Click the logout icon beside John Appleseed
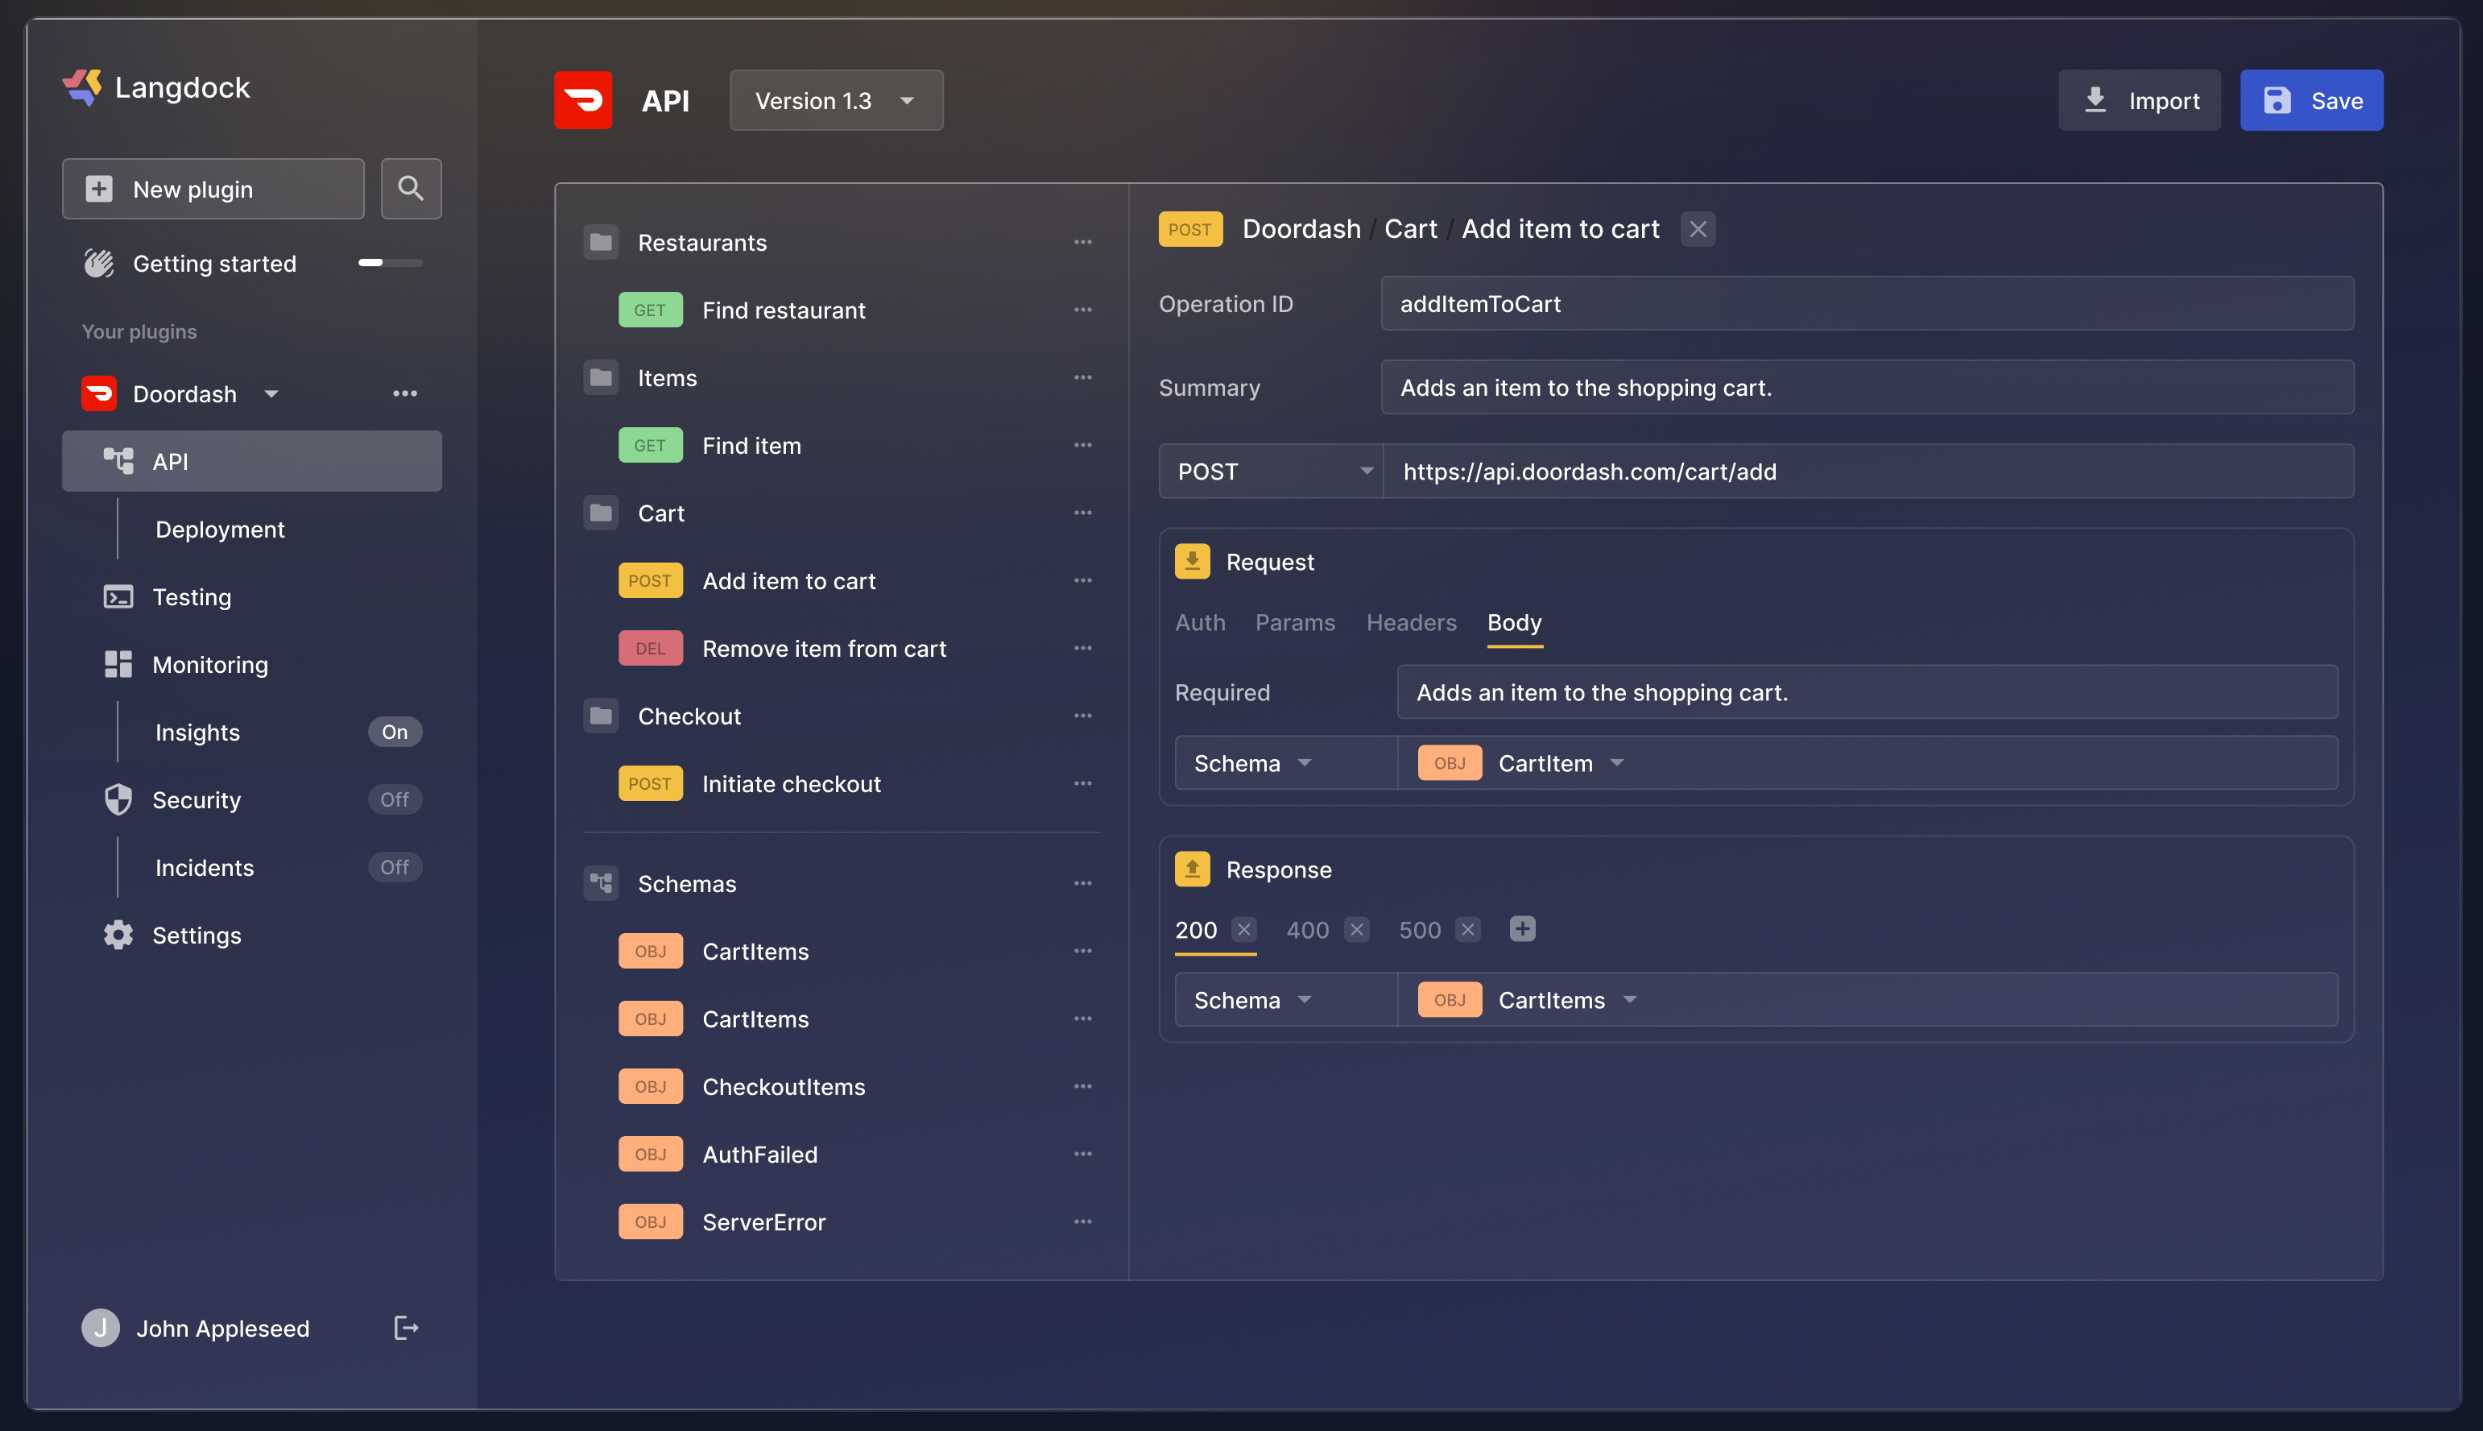The height and width of the screenshot is (1431, 2483). point(405,1328)
